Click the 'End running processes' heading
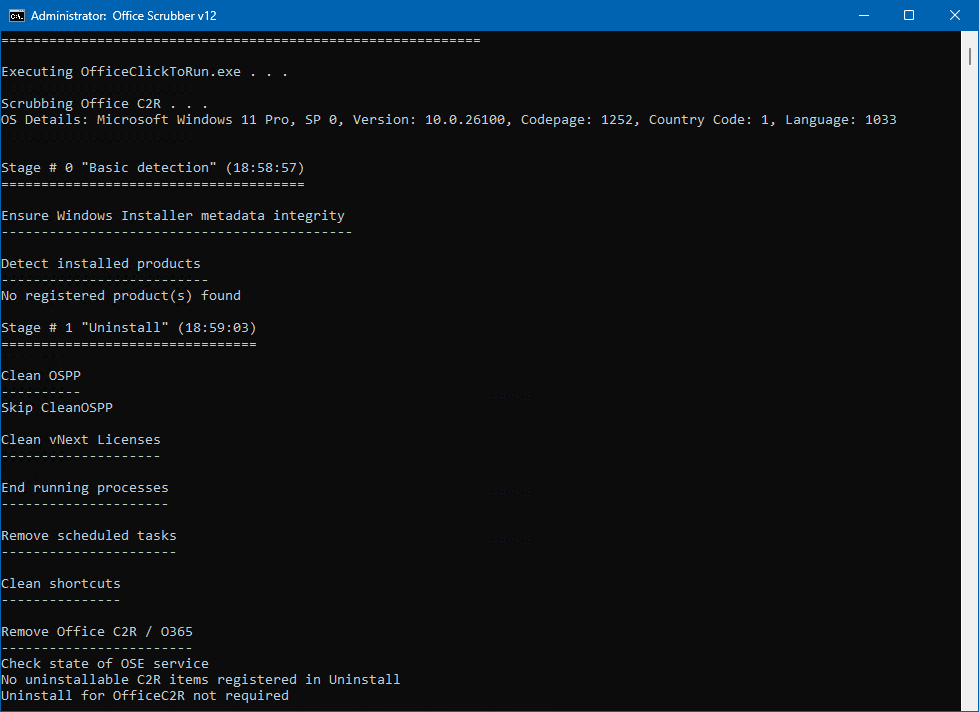 [85, 488]
